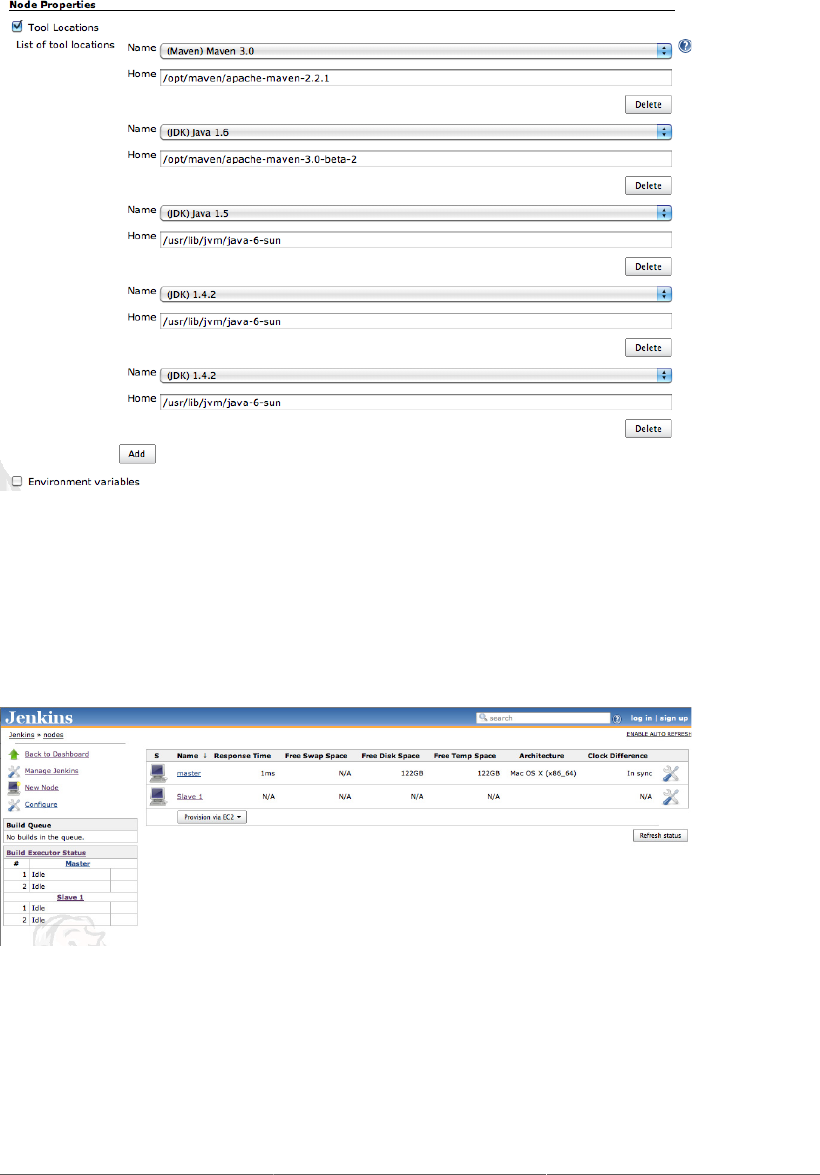Click the green arrow Back to Dashboard icon
820x1175 pixels.
coord(13,754)
